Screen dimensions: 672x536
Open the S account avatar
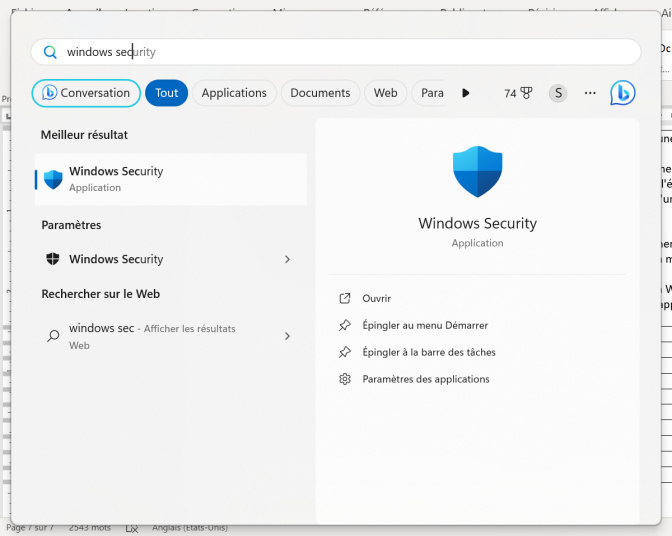(558, 93)
